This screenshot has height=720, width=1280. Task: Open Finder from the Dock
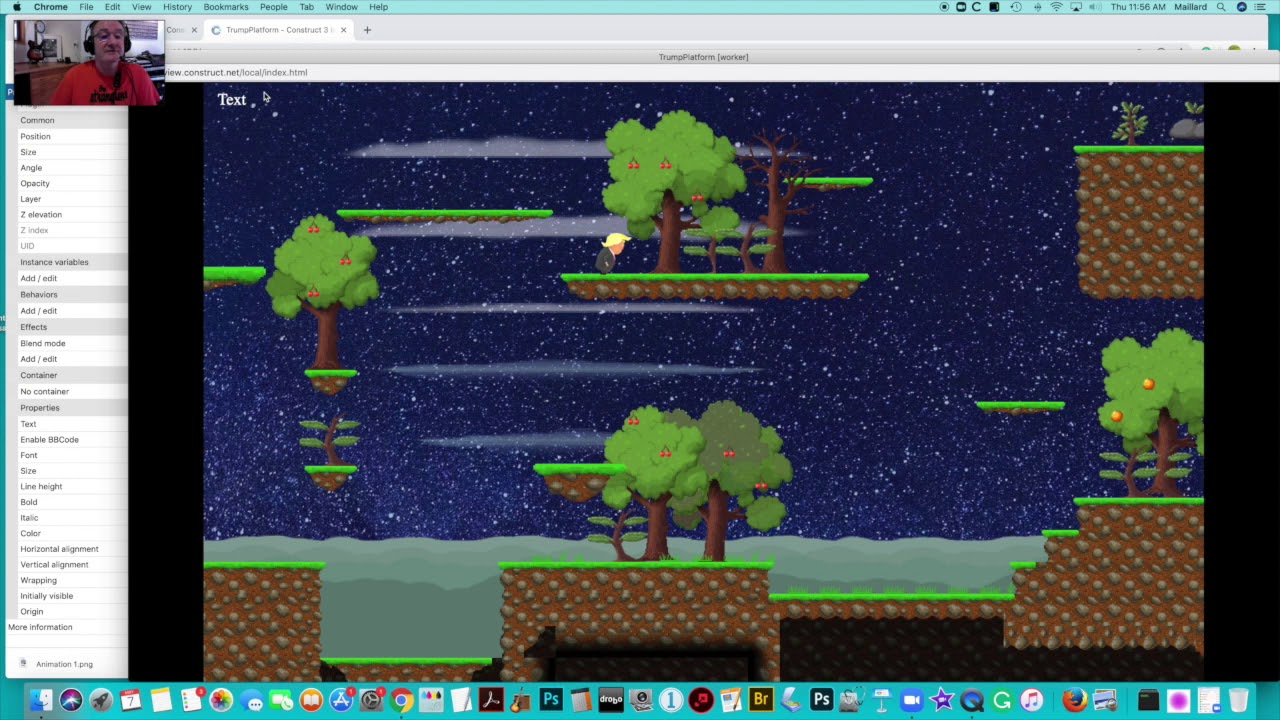40,700
